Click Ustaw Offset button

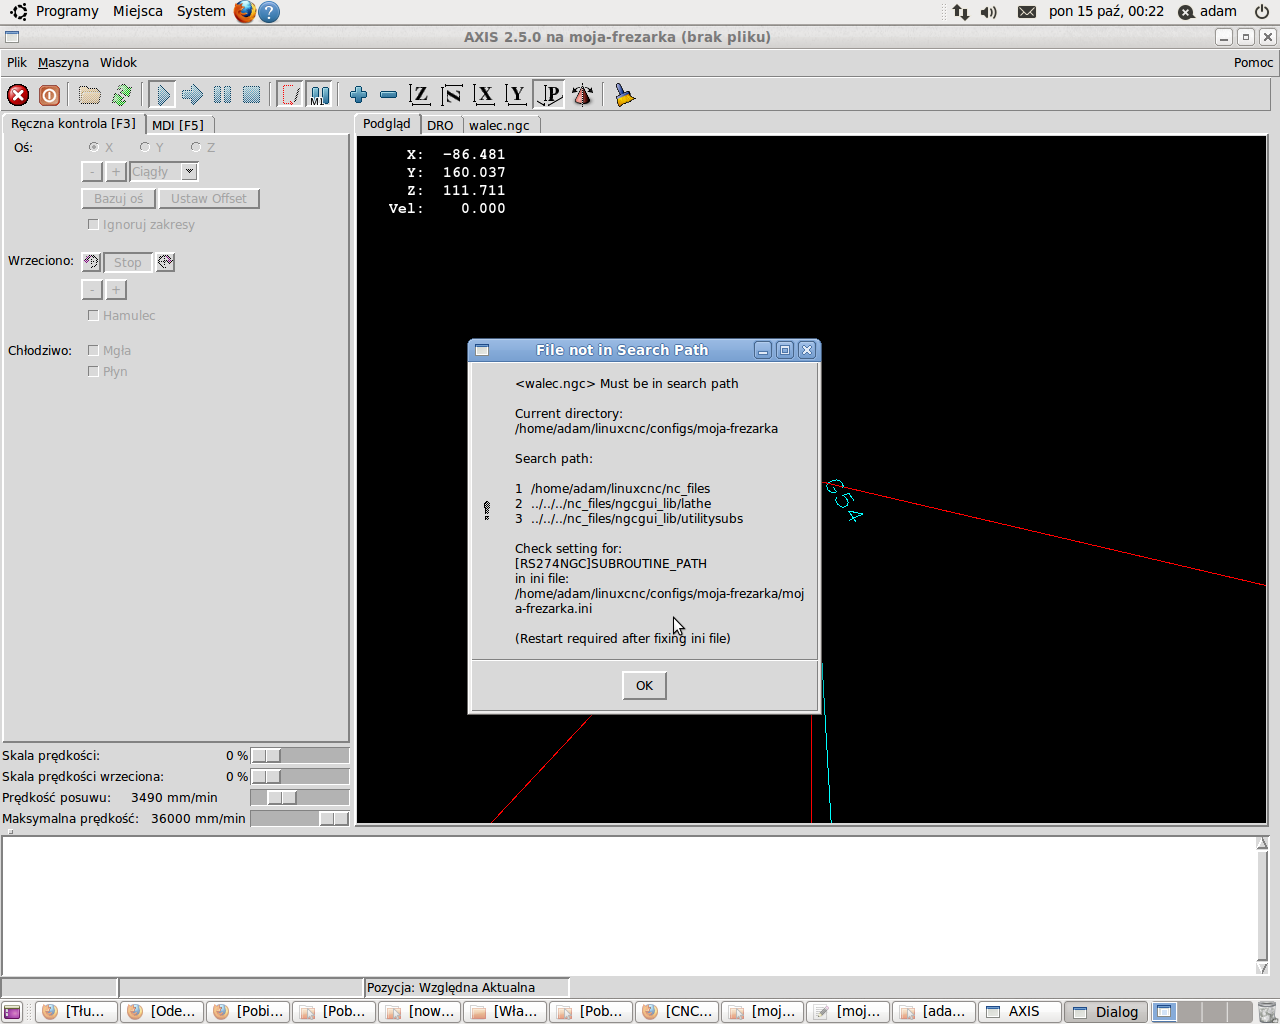point(209,199)
